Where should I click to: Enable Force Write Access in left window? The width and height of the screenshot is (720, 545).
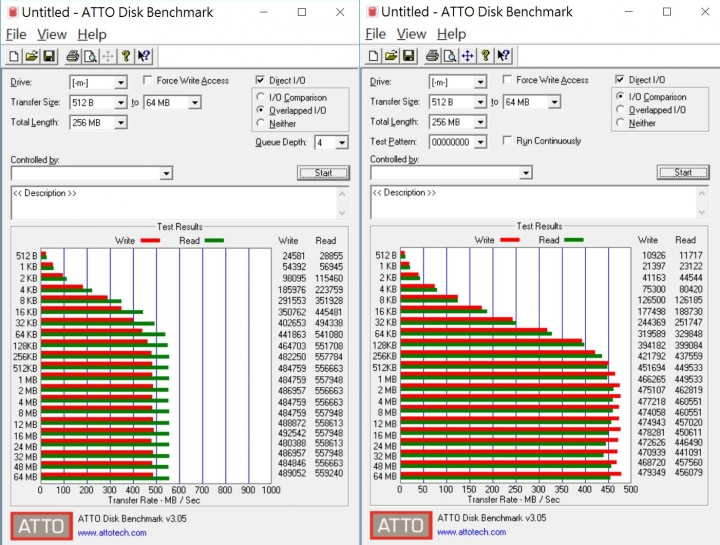coord(147,80)
